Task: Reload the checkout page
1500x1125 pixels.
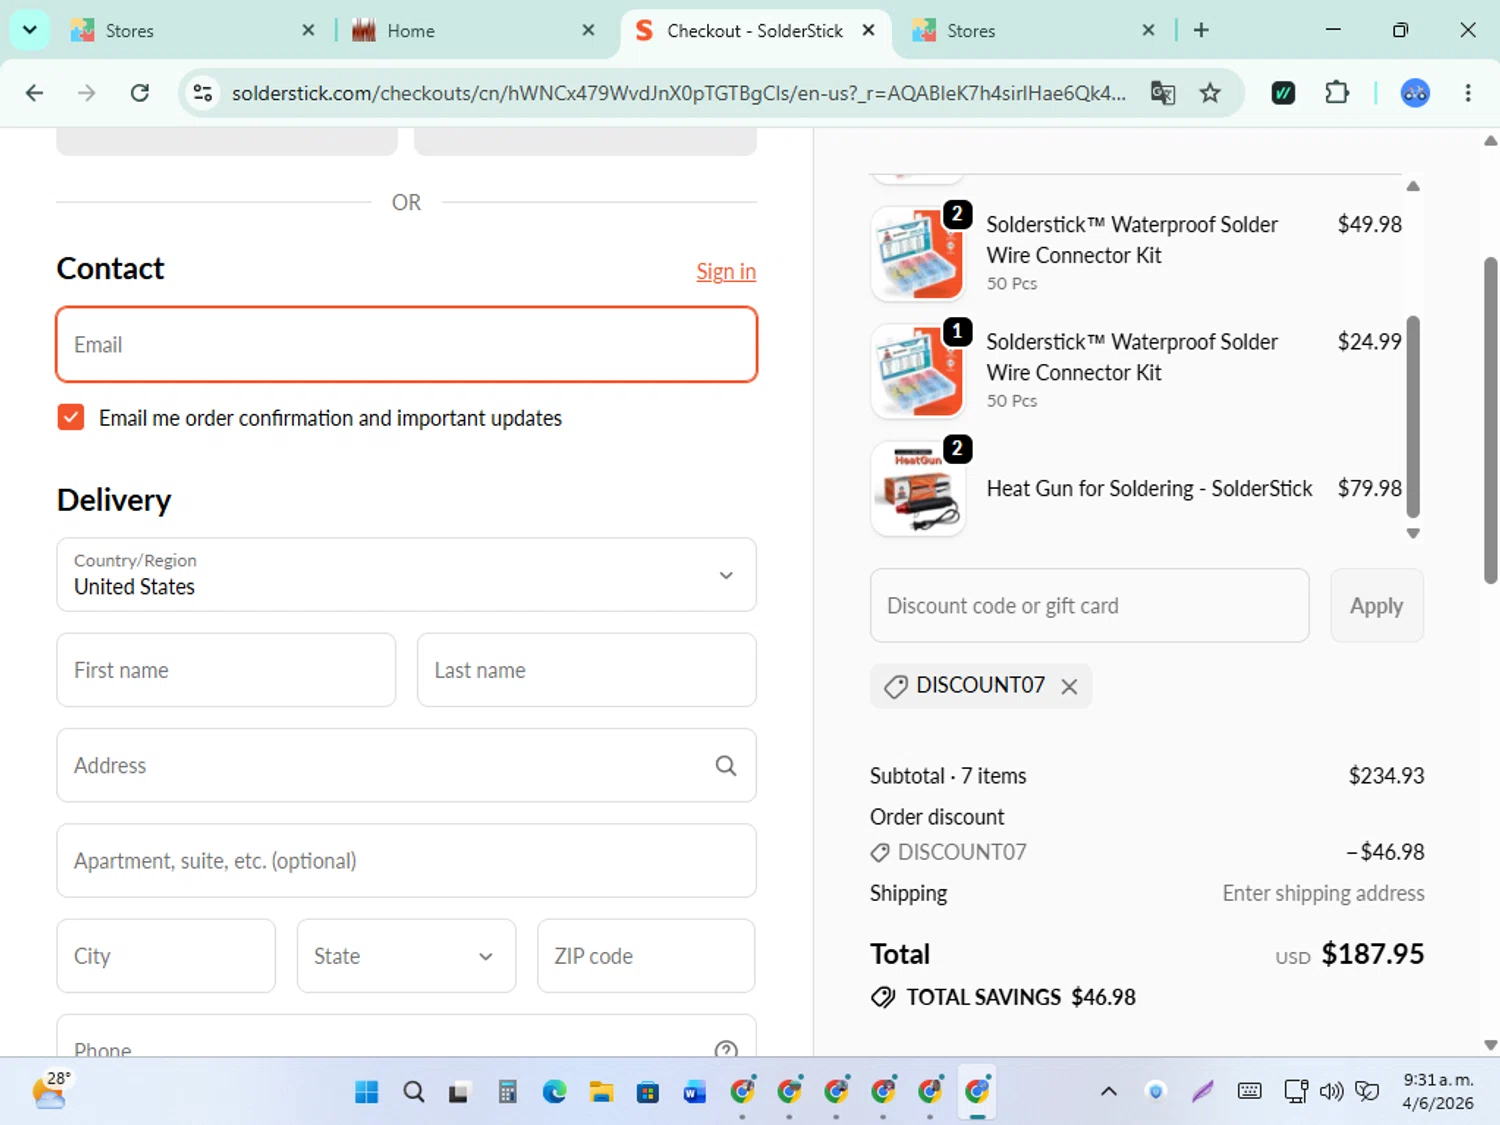Action: [140, 93]
